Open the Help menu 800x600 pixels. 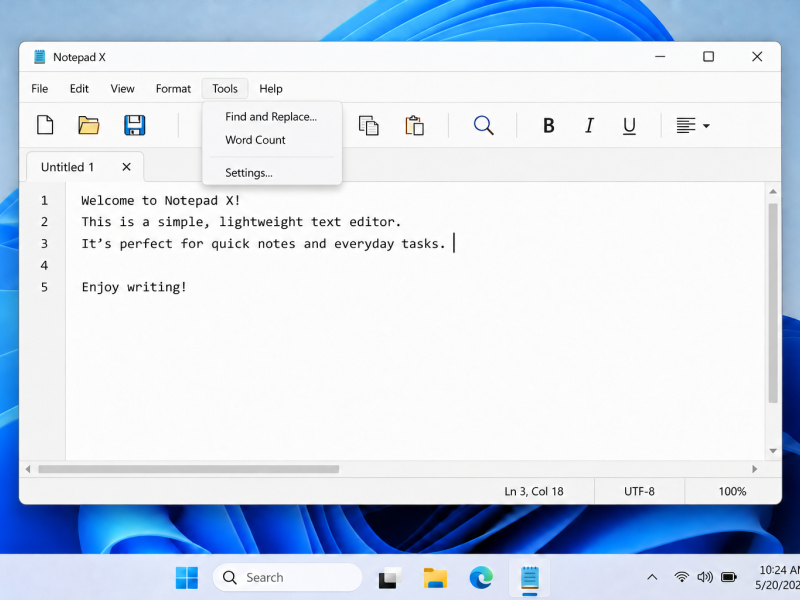271,89
